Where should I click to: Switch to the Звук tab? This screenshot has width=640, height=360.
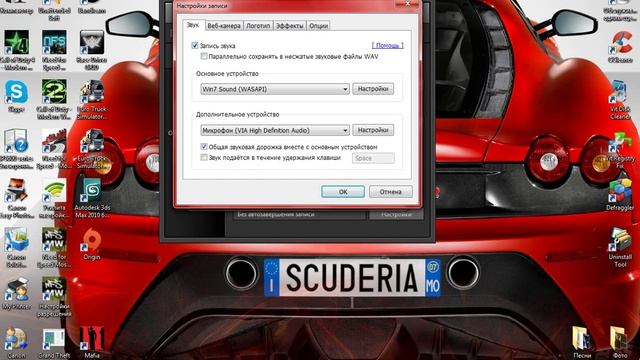(x=193, y=25)
